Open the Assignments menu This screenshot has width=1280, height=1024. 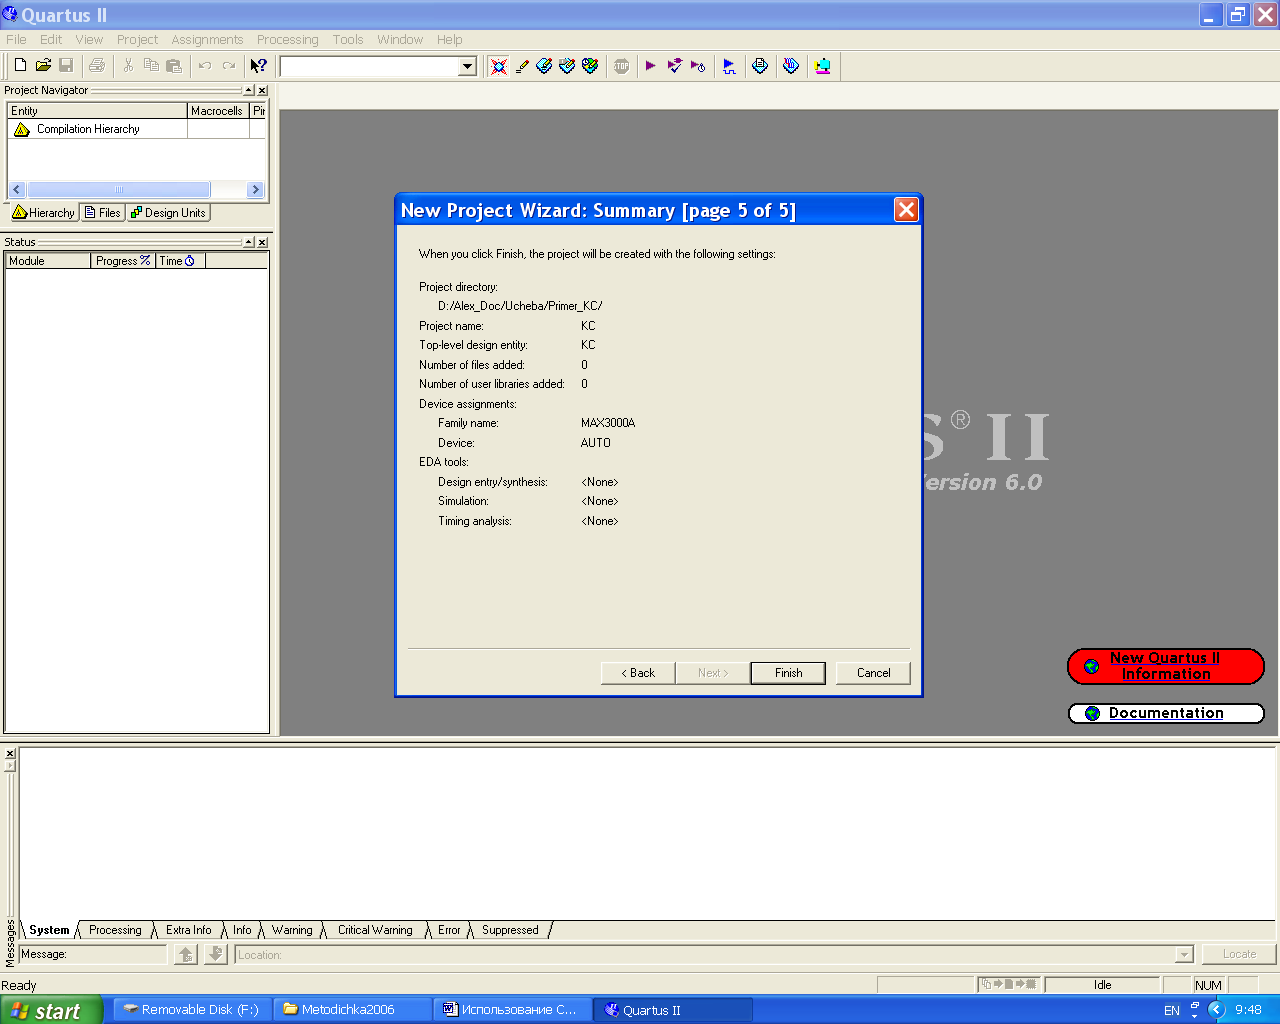point(207,40)
